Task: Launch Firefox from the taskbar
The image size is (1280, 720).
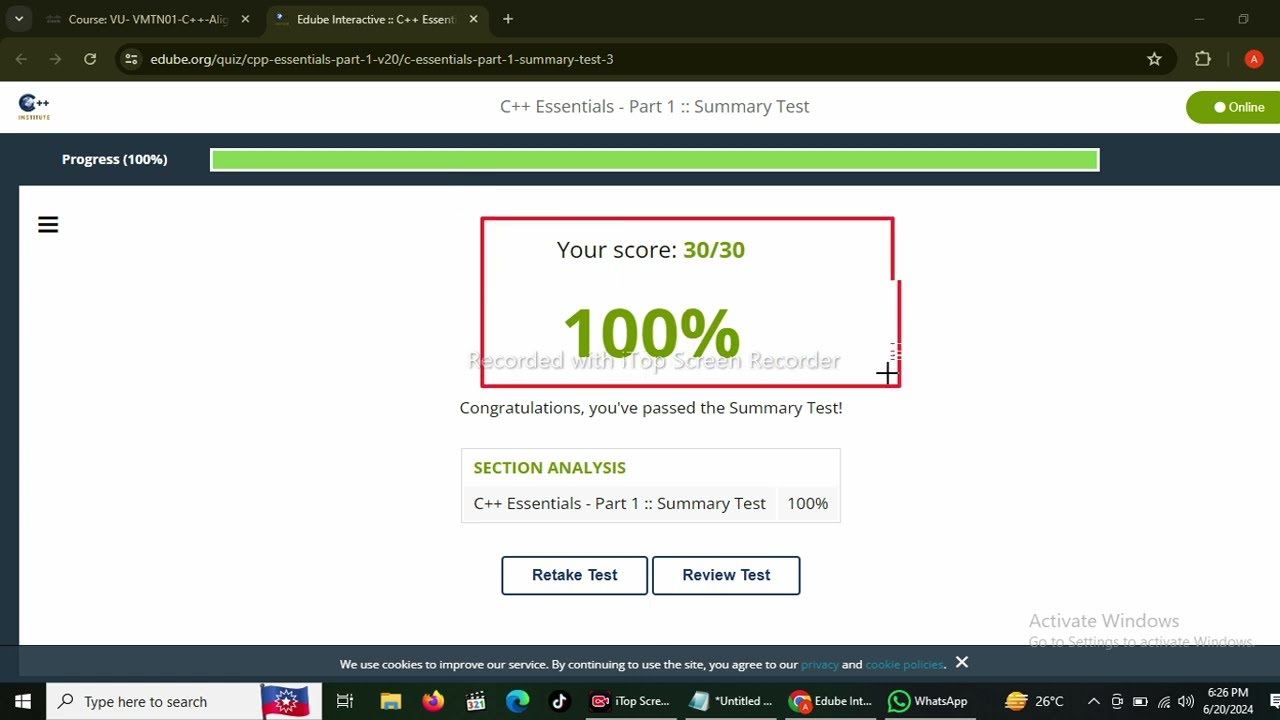Action: click(433, 701)
